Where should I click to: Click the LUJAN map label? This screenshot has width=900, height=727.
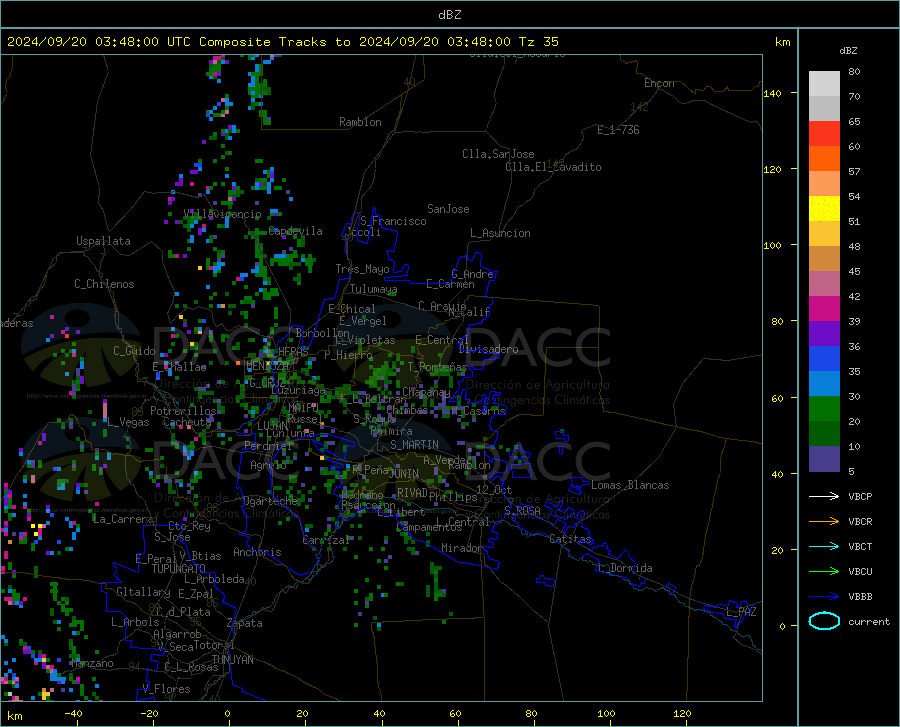271,426
